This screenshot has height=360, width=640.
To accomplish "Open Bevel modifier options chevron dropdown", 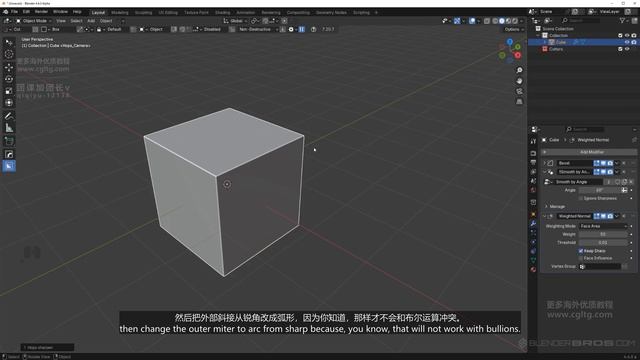I will 617,163.
